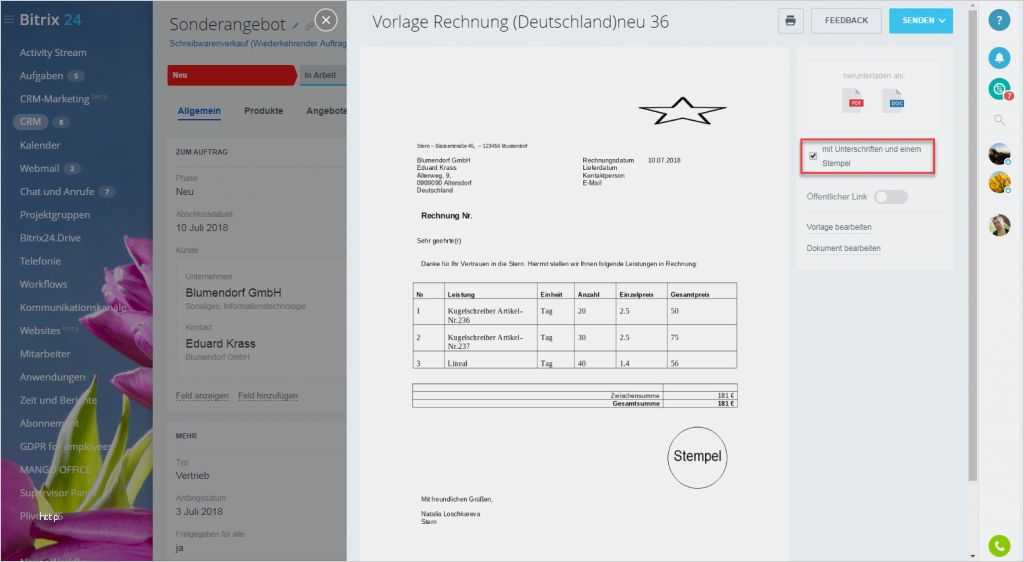Open Webmail in sidebar
The image size is (1024, 562).
(39, 168)
